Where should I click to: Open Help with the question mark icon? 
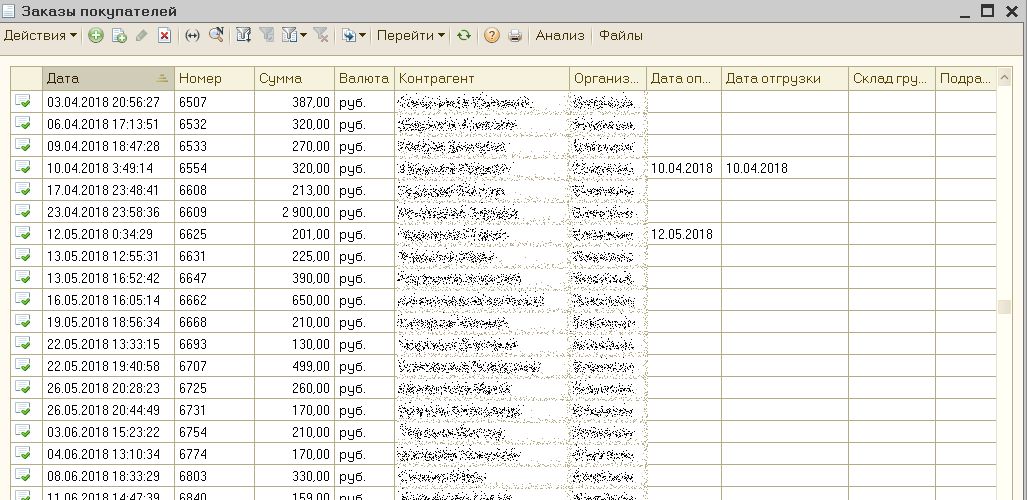pos(491,36)
